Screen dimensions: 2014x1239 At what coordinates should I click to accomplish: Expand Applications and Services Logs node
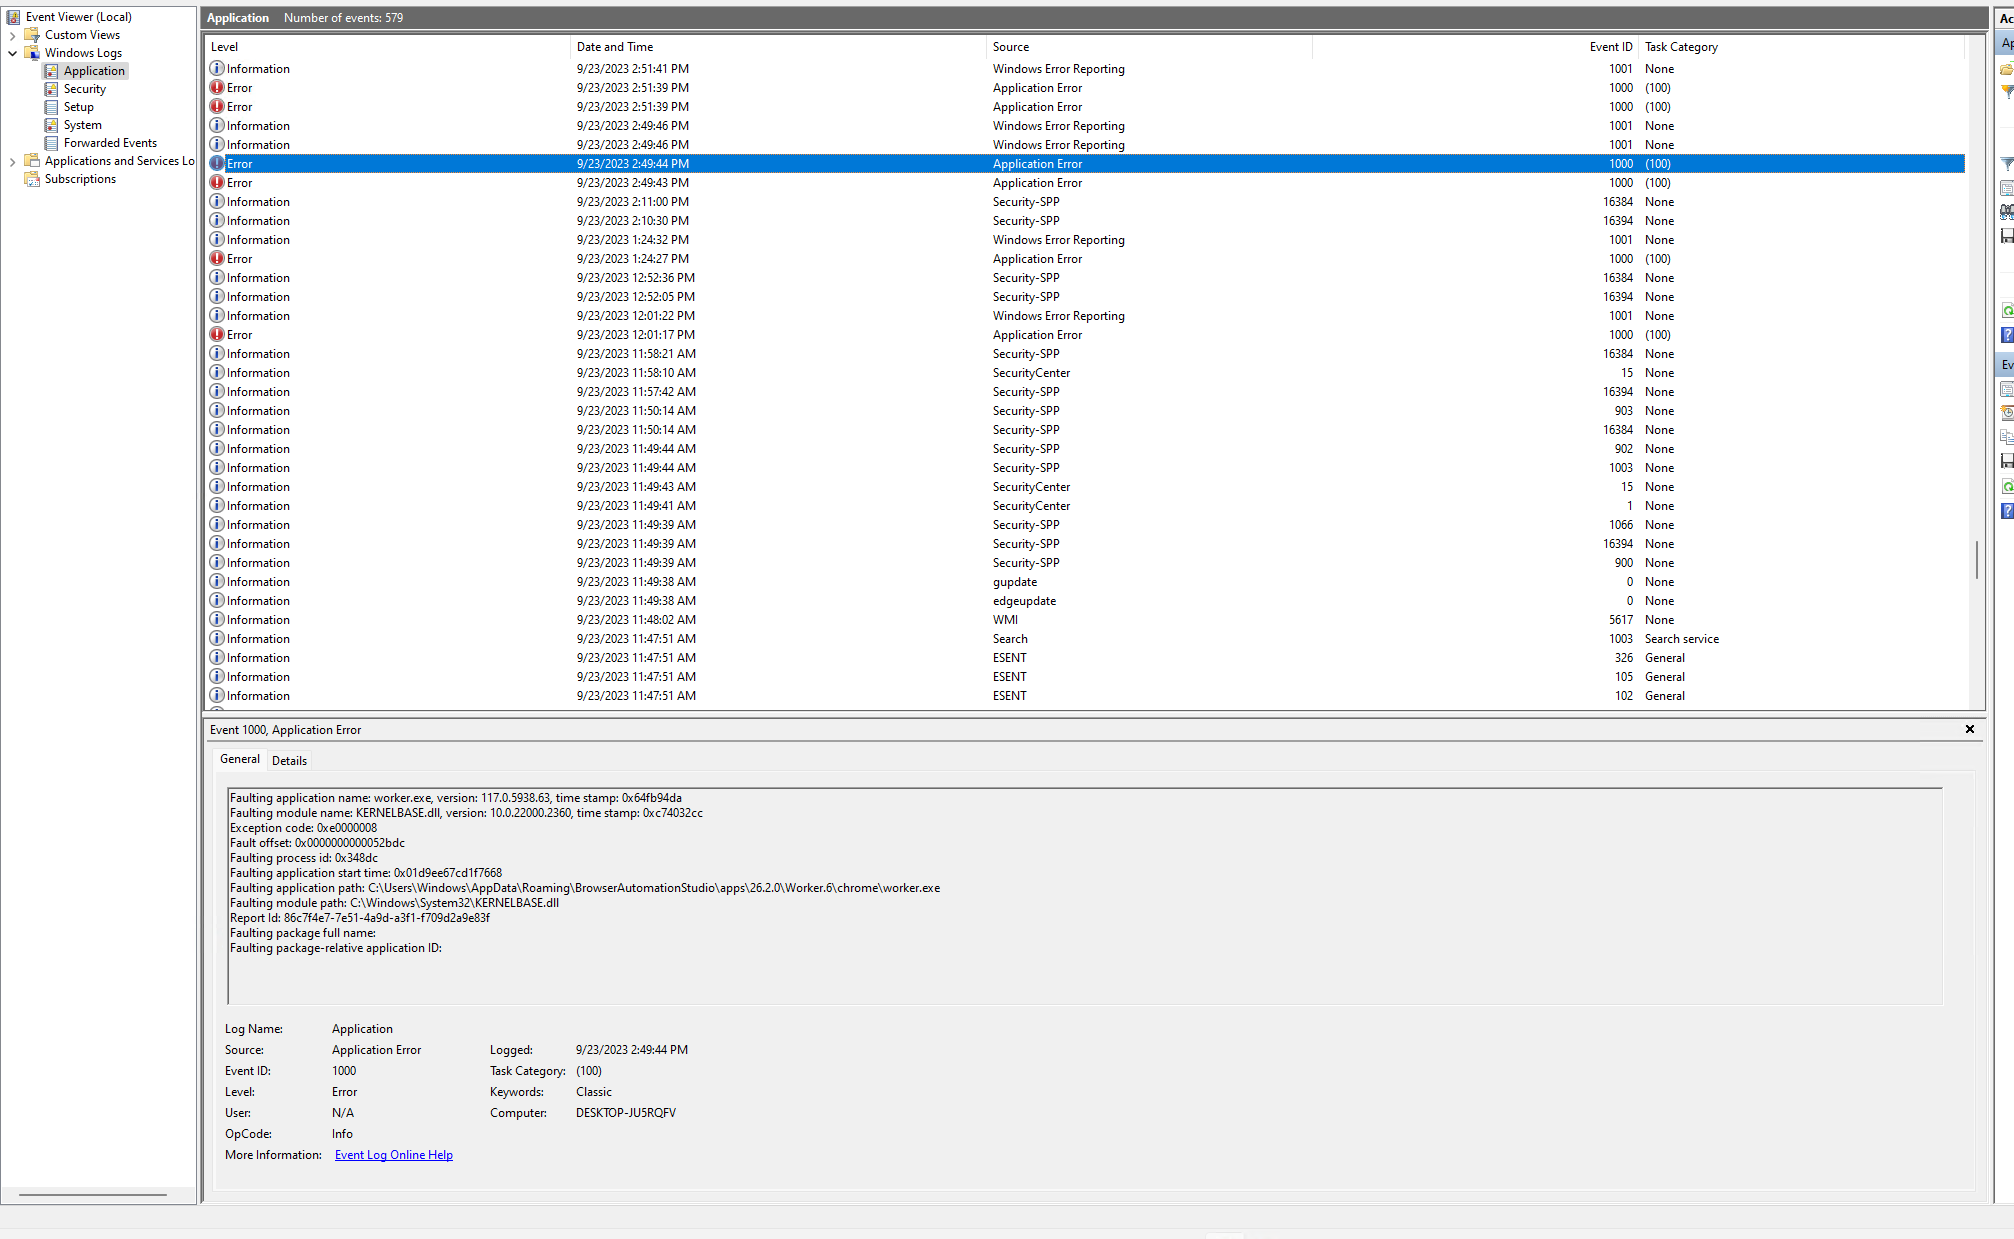[12, 161]
